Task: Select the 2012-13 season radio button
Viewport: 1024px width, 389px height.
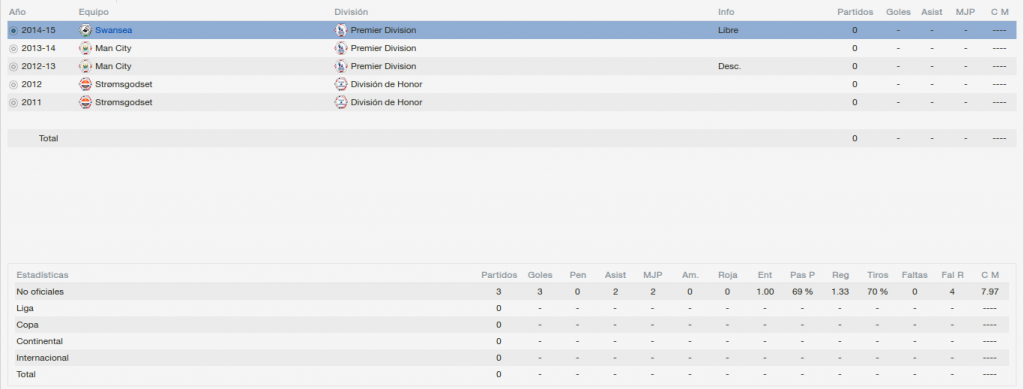Action: point(14,67)
